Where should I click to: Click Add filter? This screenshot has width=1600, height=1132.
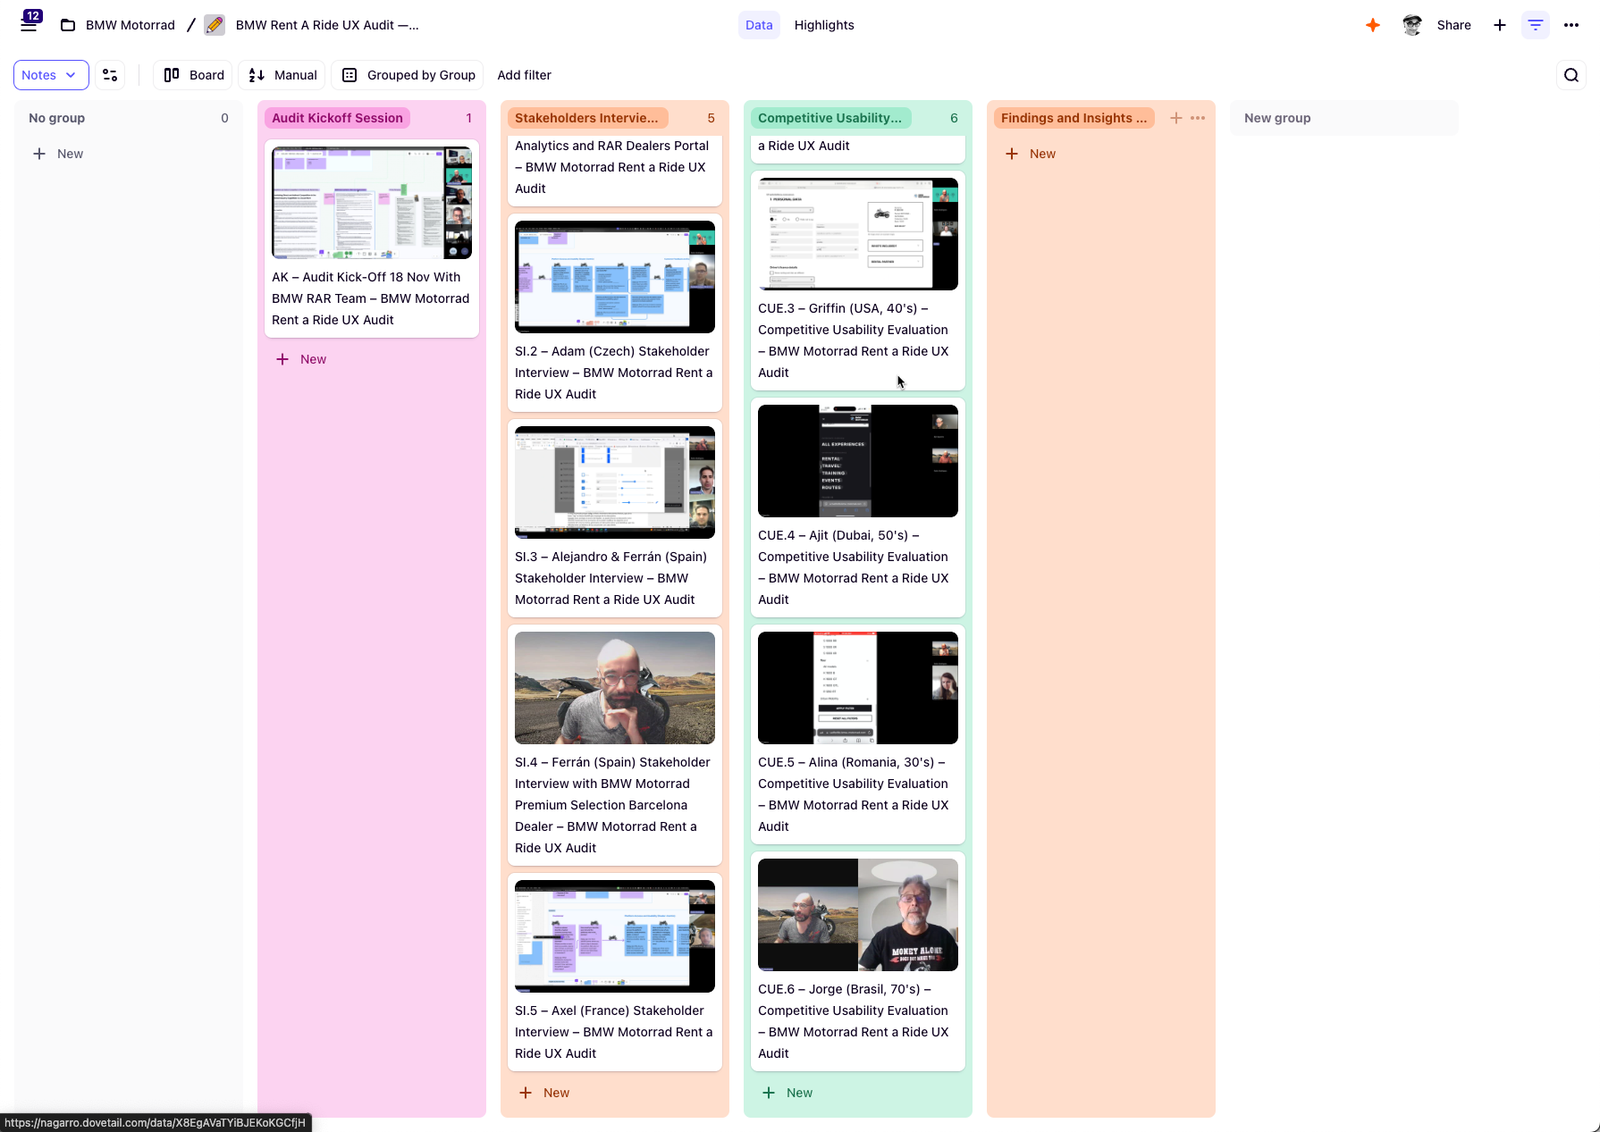click(524, 75)
